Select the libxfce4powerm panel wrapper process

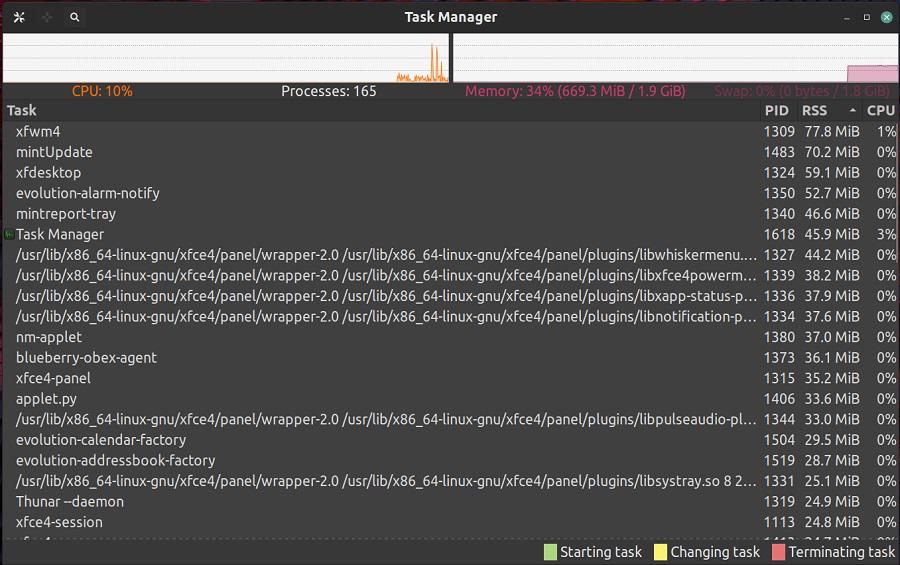(450, 276)
